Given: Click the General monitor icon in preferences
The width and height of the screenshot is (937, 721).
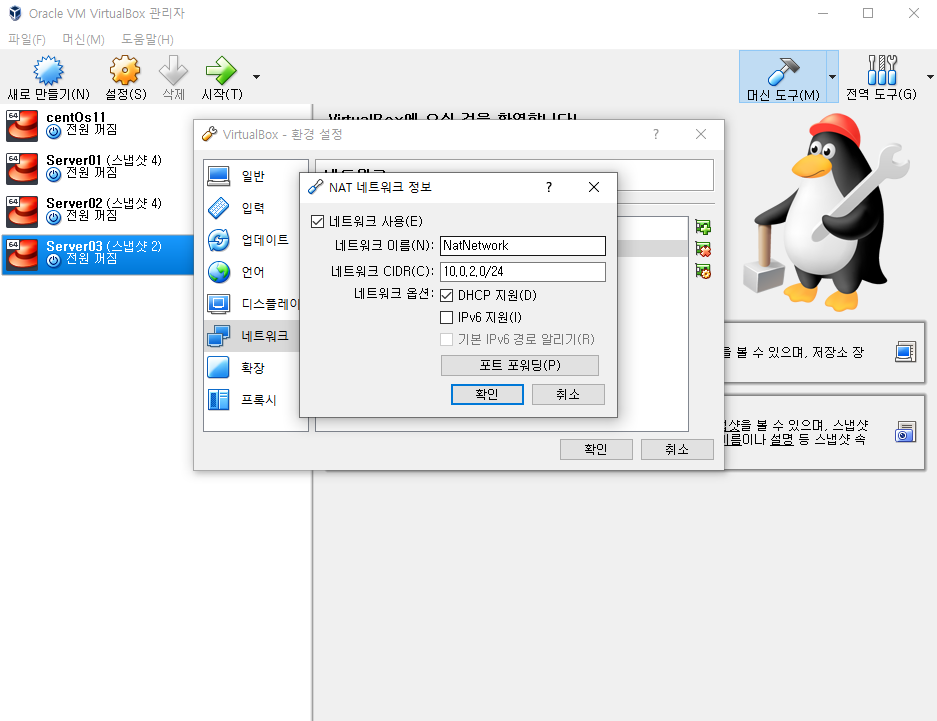Looking at the screenshot, I should [x=219, y=176].
